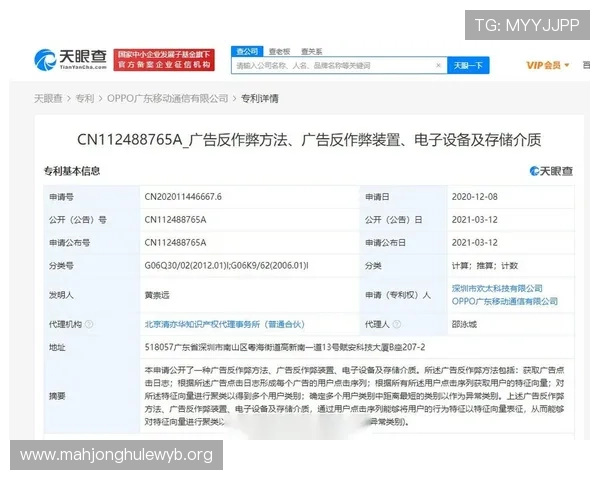Viewport: 600px width, 480px height.
Task: Select application date 2020-12-08
Action: pyautogui.click(x=474, y=197)
